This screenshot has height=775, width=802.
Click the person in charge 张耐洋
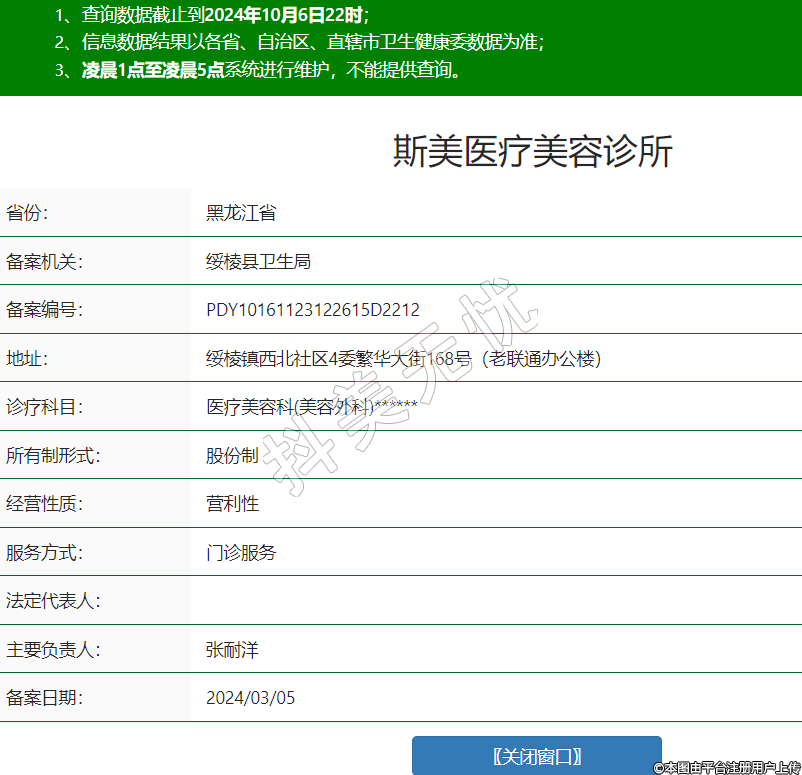coord(232,650)
